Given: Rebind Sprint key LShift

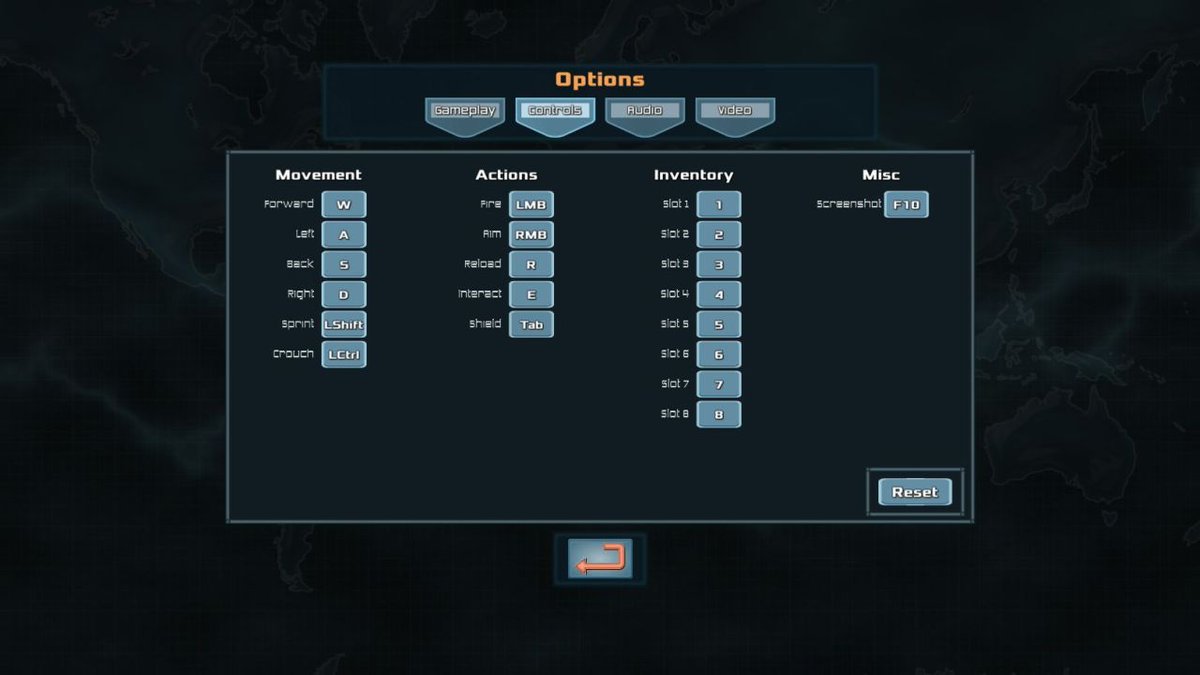Looking at the screenshot, I should 344,325.
